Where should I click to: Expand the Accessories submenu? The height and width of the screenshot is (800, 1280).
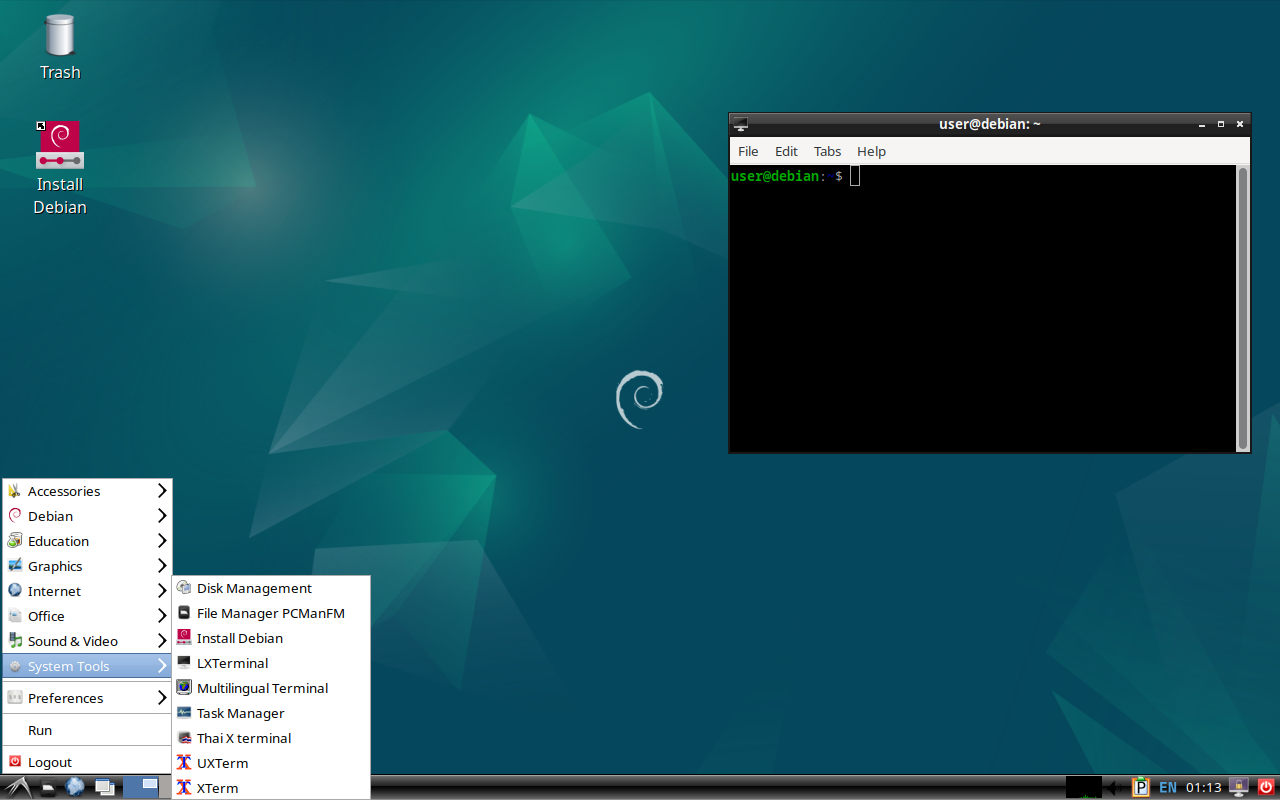[x=87, y=491]
